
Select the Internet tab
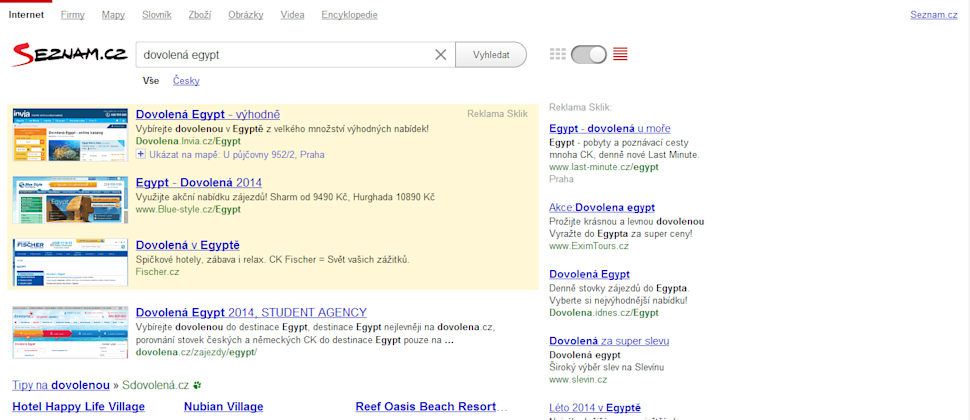pos(26,15)
